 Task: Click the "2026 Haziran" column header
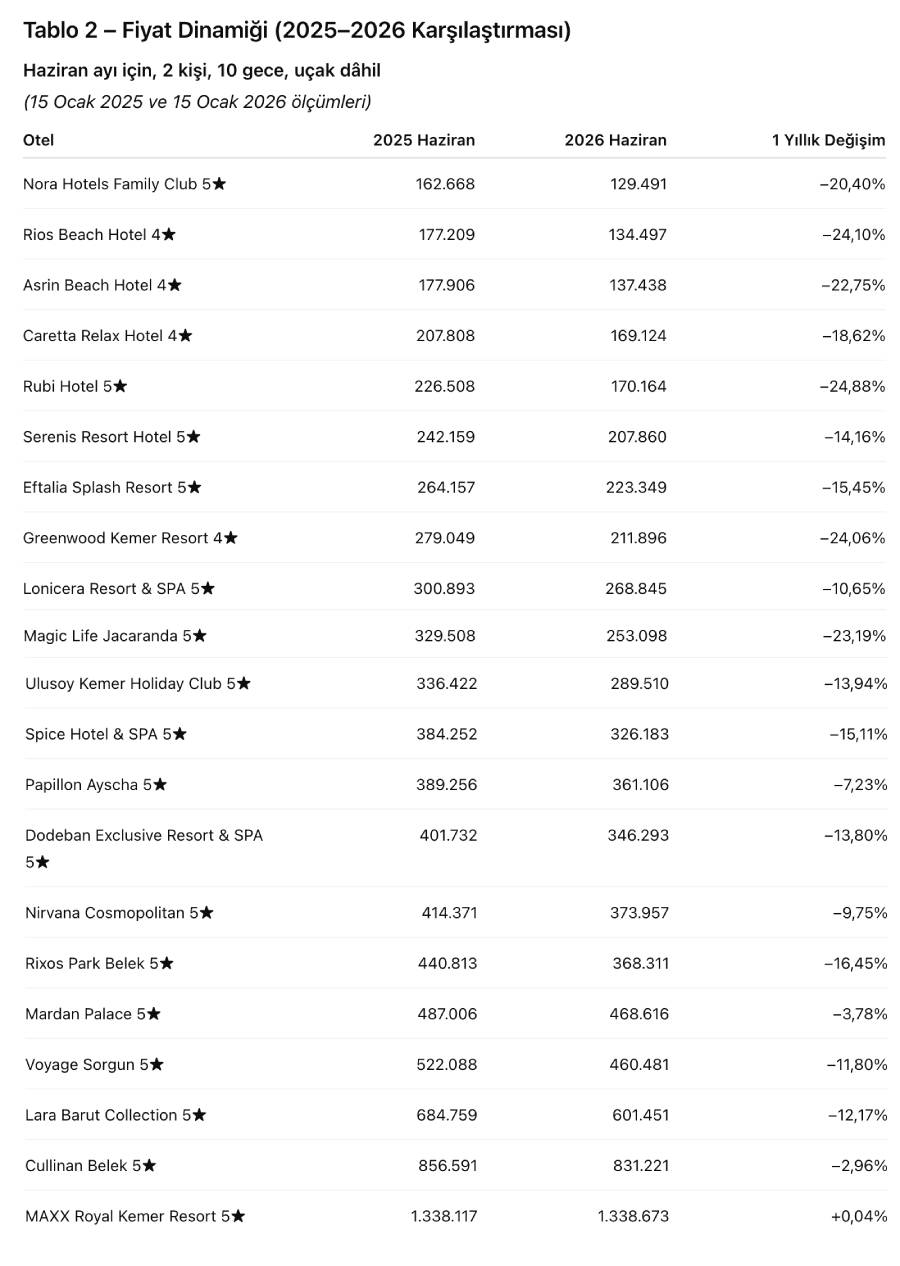tap(615, 140)
